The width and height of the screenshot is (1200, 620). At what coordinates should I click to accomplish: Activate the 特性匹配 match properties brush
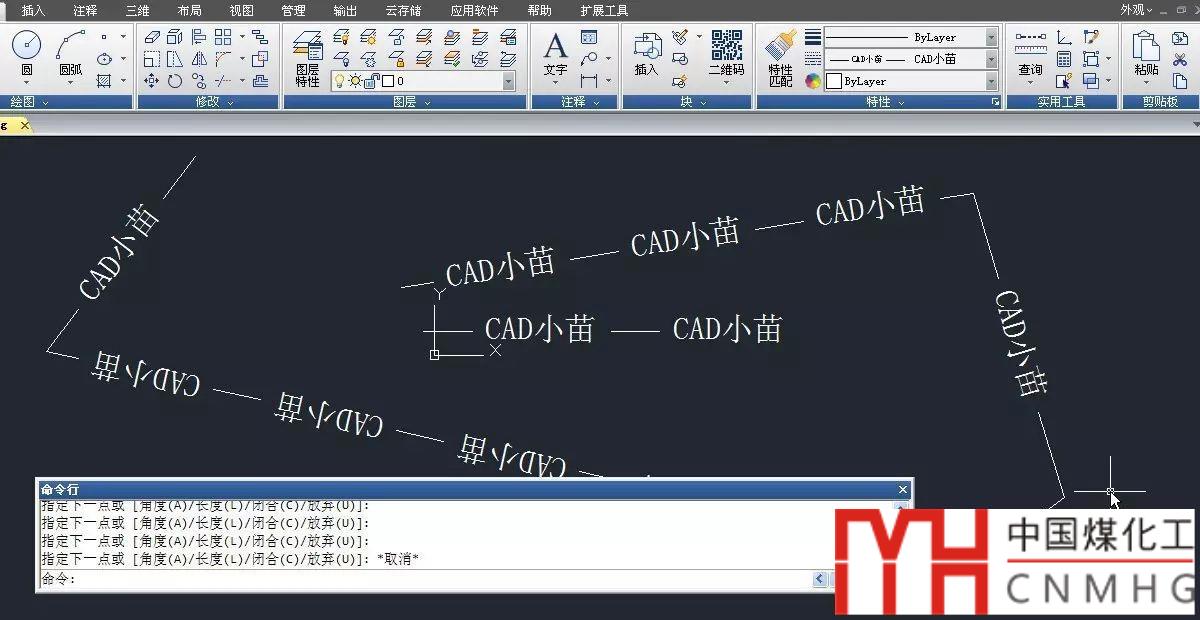point(780,58)
